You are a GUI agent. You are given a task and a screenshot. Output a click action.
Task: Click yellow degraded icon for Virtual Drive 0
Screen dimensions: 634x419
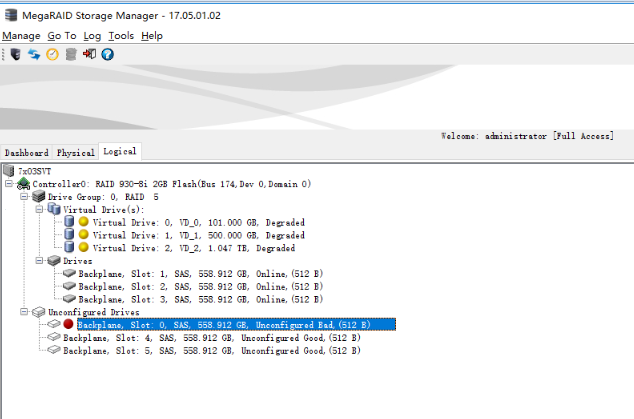[84, 222]
